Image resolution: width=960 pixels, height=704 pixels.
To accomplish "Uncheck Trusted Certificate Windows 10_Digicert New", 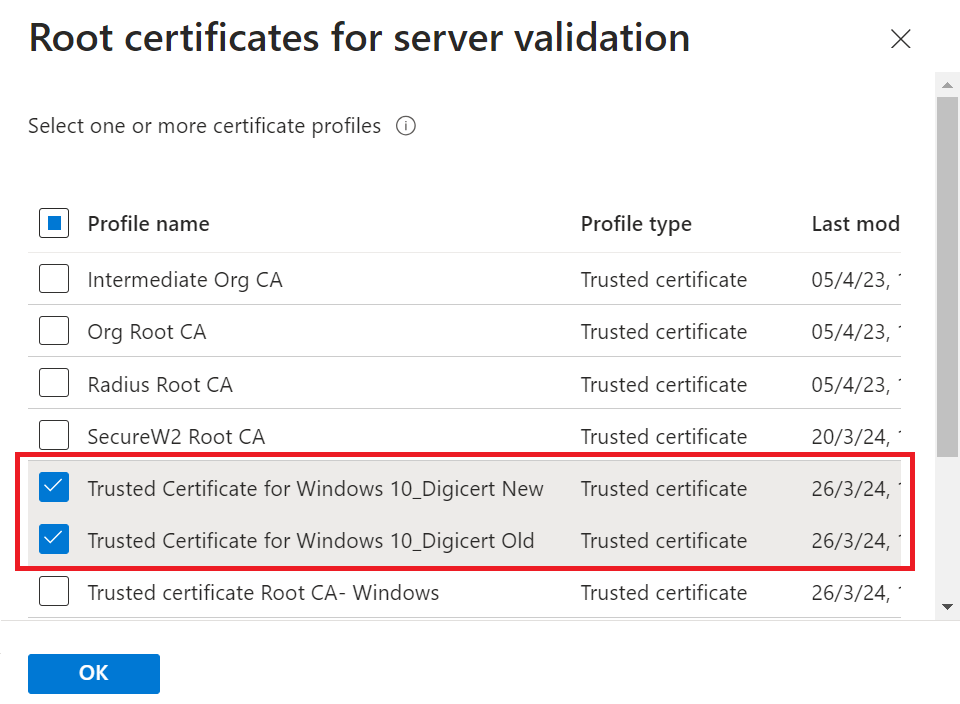I will 54,487.
